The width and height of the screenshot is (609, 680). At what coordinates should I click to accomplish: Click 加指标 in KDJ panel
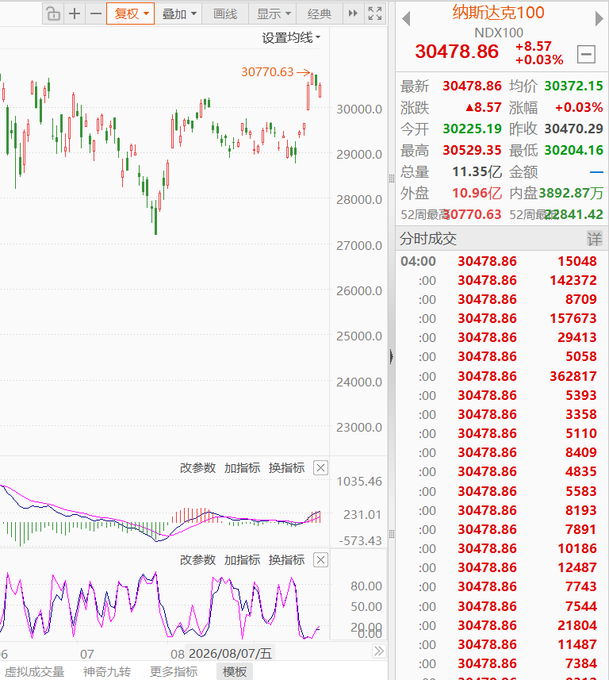pos(242,560)
